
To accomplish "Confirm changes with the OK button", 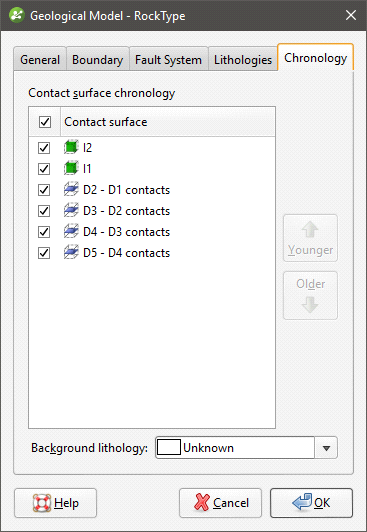I will [311, 503].
